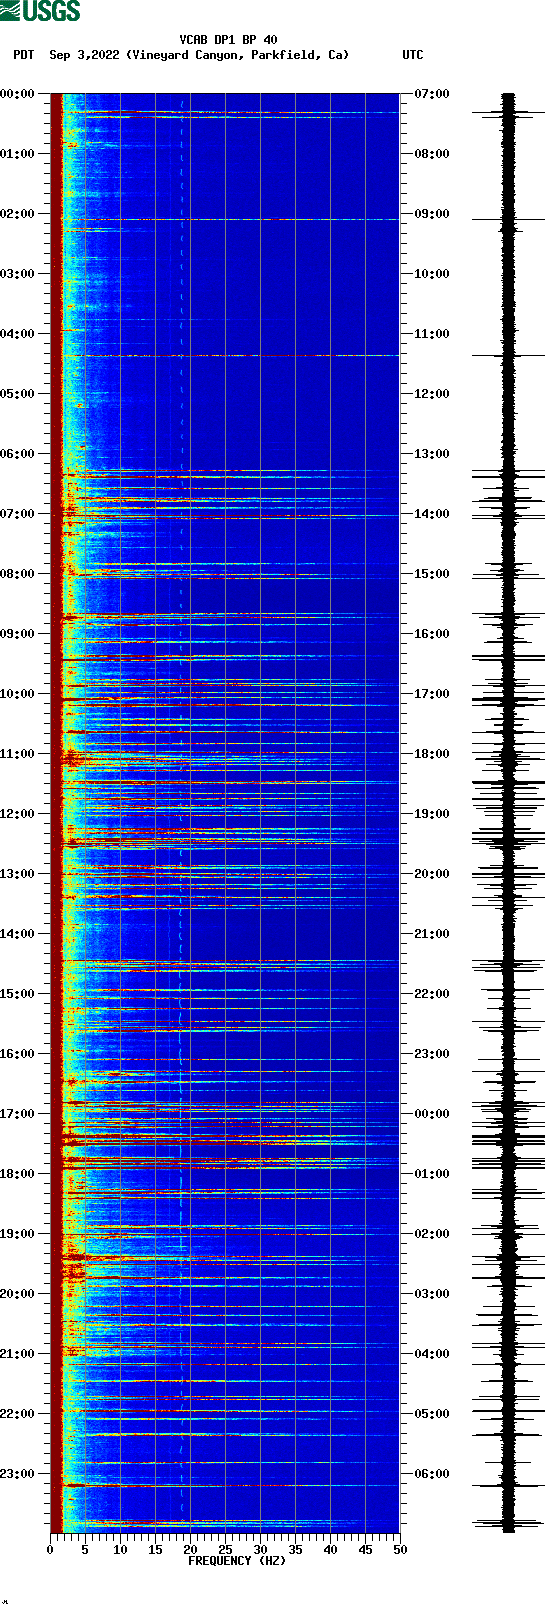This screenshot has width=552, height=1613.
Task: Click the 21:00 PDT left-axis label
Action: point(18,1354)
